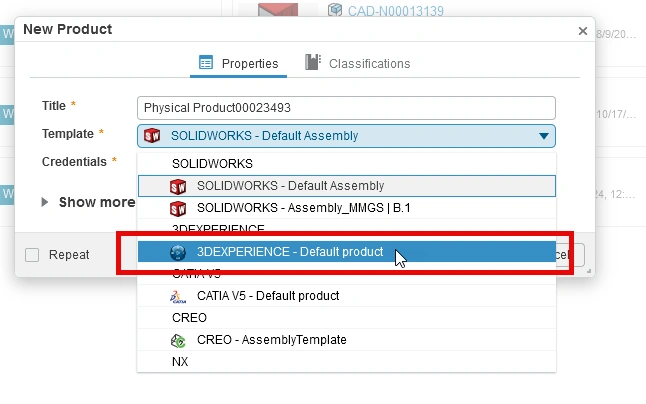646x404 pixels.
Task: Select the Properties tab label
Action: [x=250, y=63]
